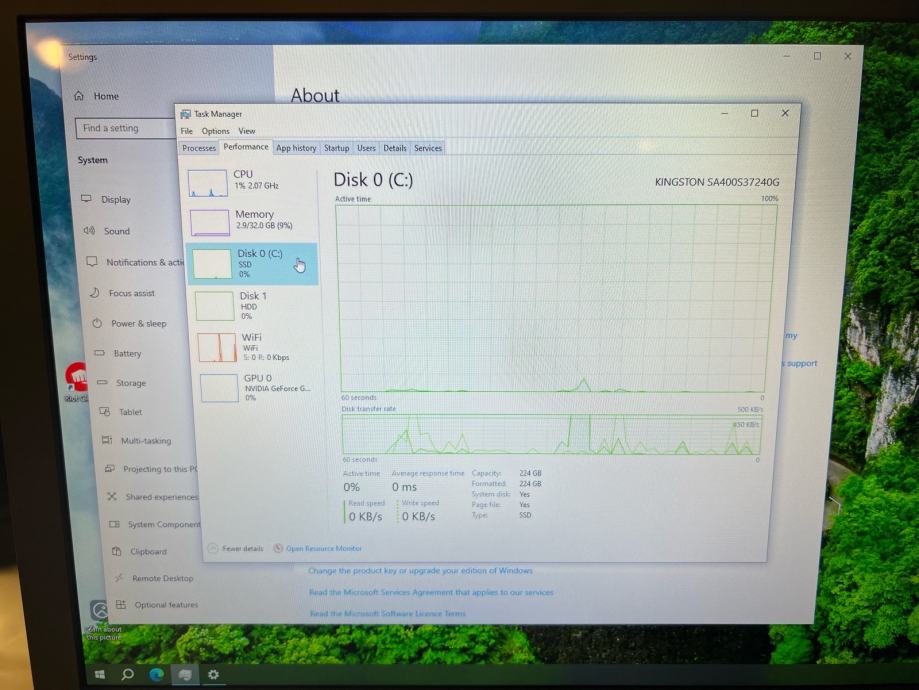
Task: Click the Task Manager taskbar icon
Action: 185,675
